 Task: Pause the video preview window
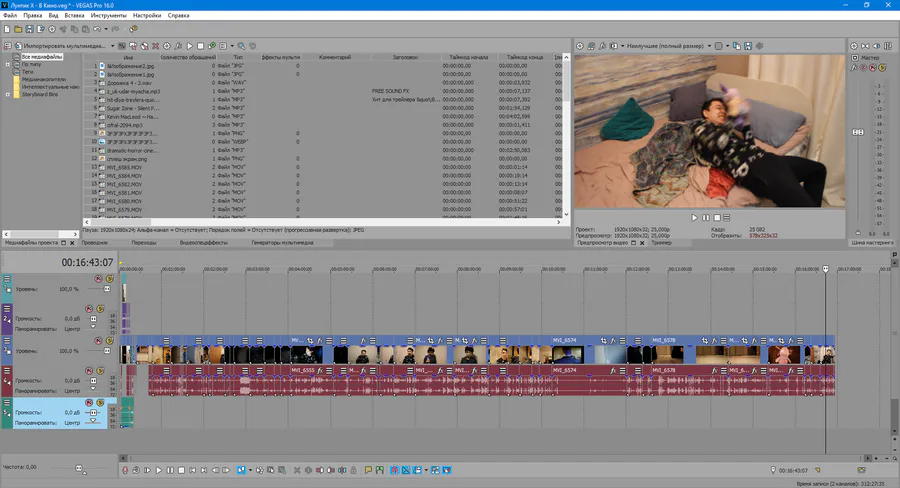click(706, 218)
